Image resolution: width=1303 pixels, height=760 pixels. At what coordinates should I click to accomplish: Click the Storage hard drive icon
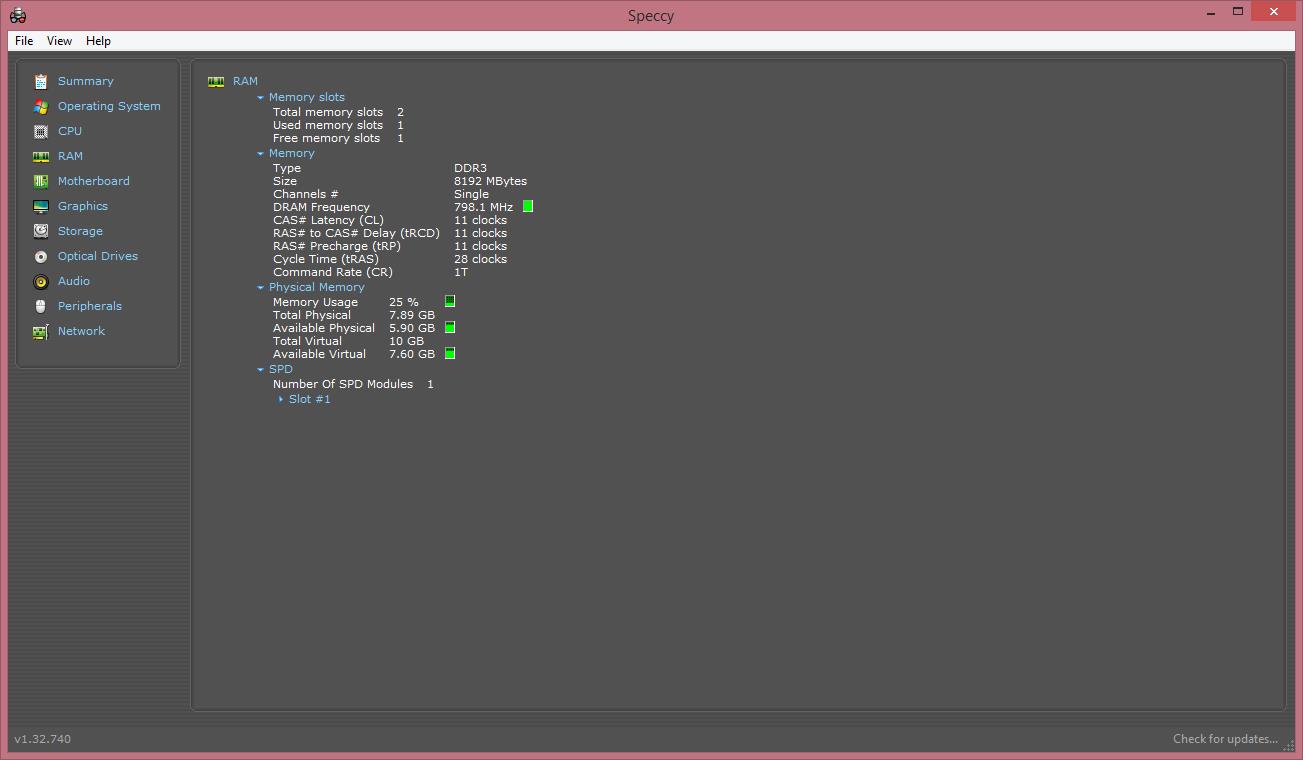coord(40,231)
